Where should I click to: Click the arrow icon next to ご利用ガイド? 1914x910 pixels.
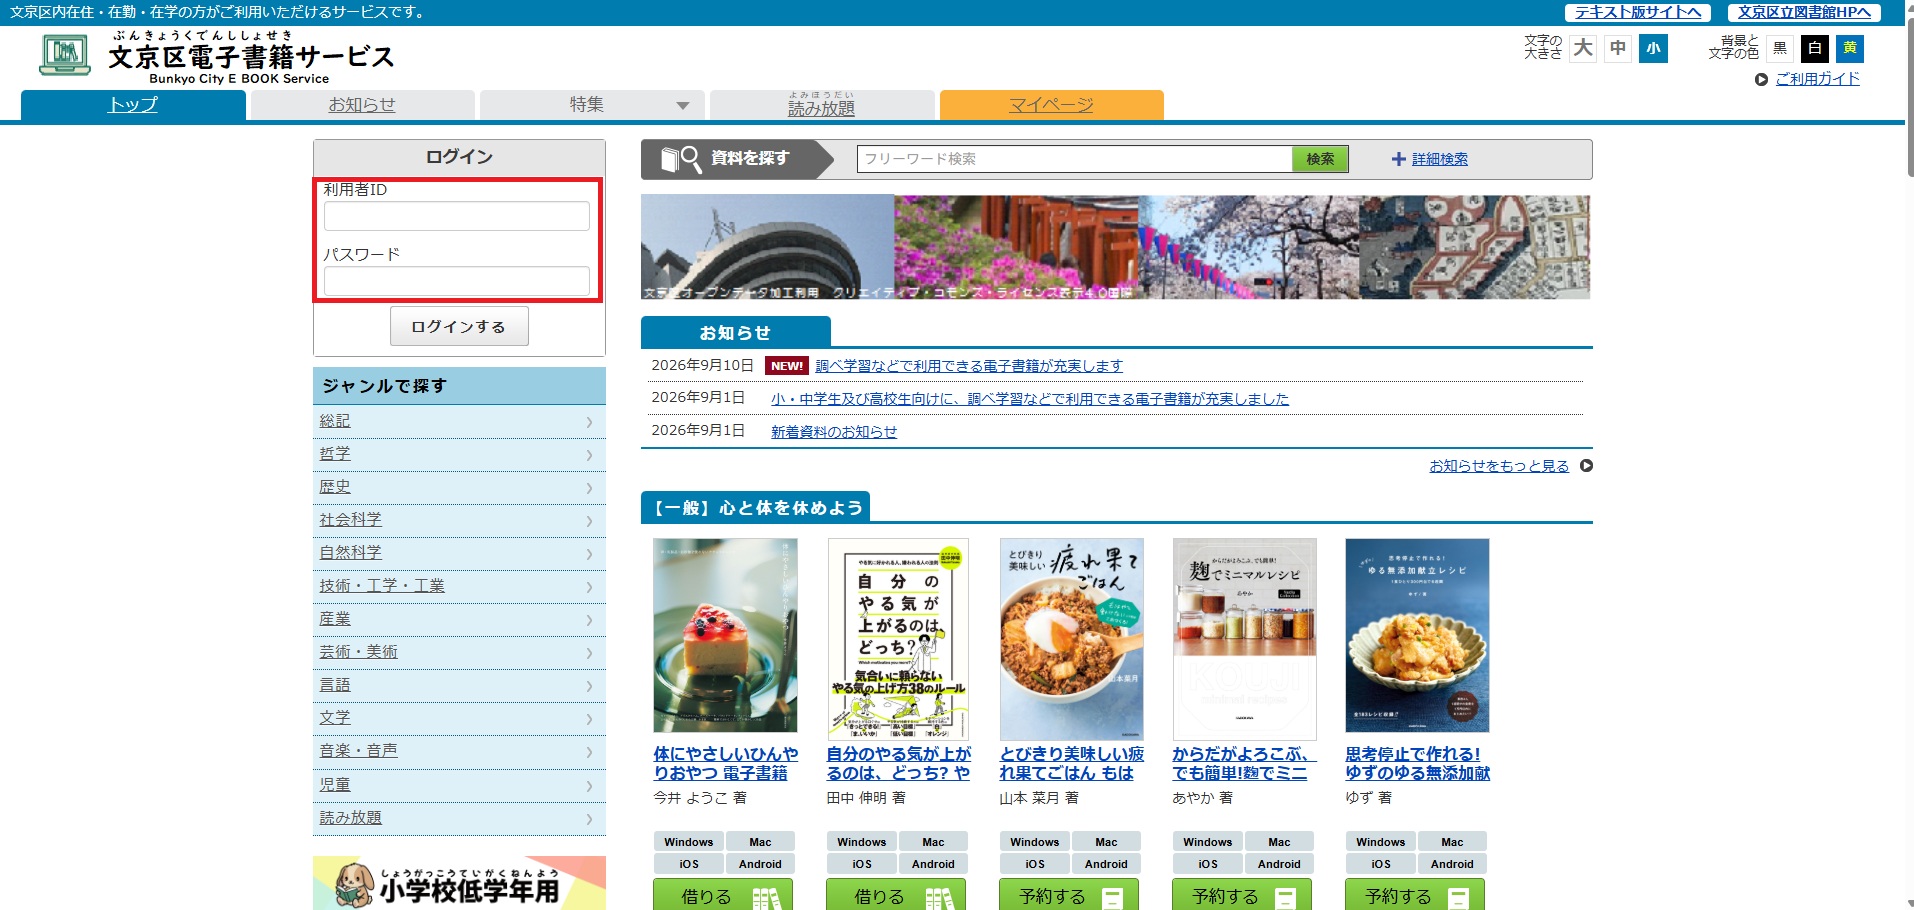(1761, 80)
